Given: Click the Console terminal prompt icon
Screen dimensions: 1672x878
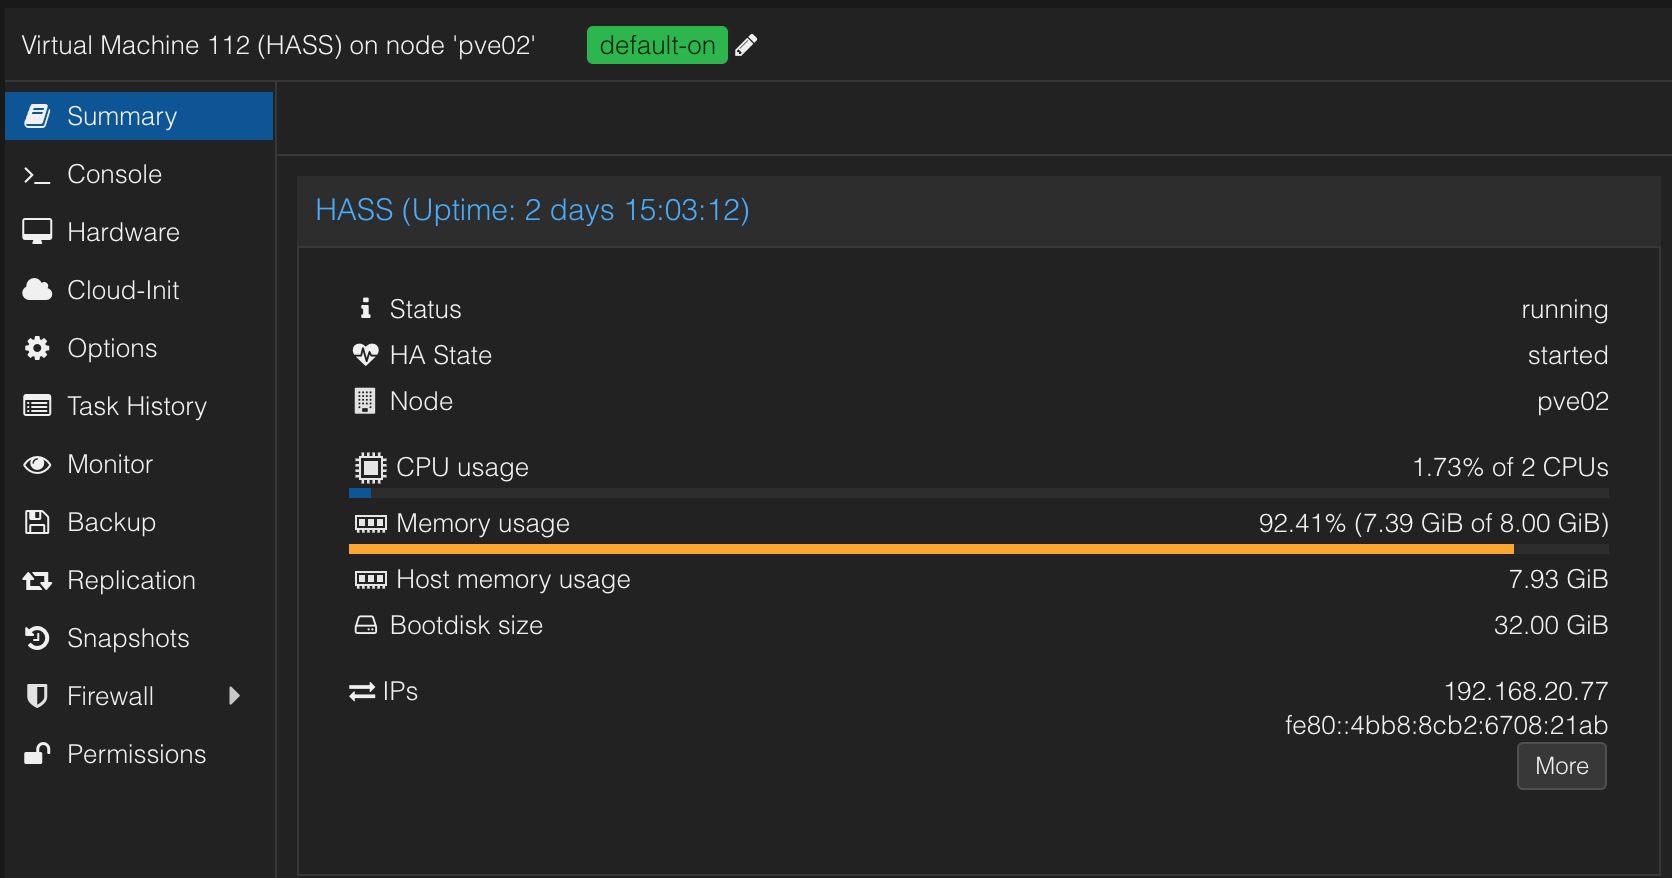Looking at the screenshot, I should pyautogui.click(x=37, y=175).
